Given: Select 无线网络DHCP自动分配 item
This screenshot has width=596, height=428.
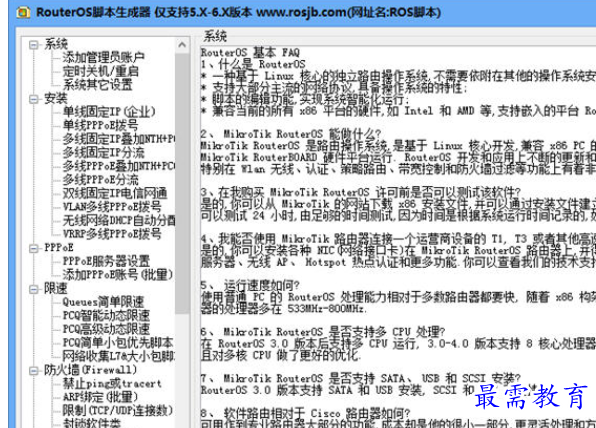Looking at the screenshot, I should coord(119,220).
